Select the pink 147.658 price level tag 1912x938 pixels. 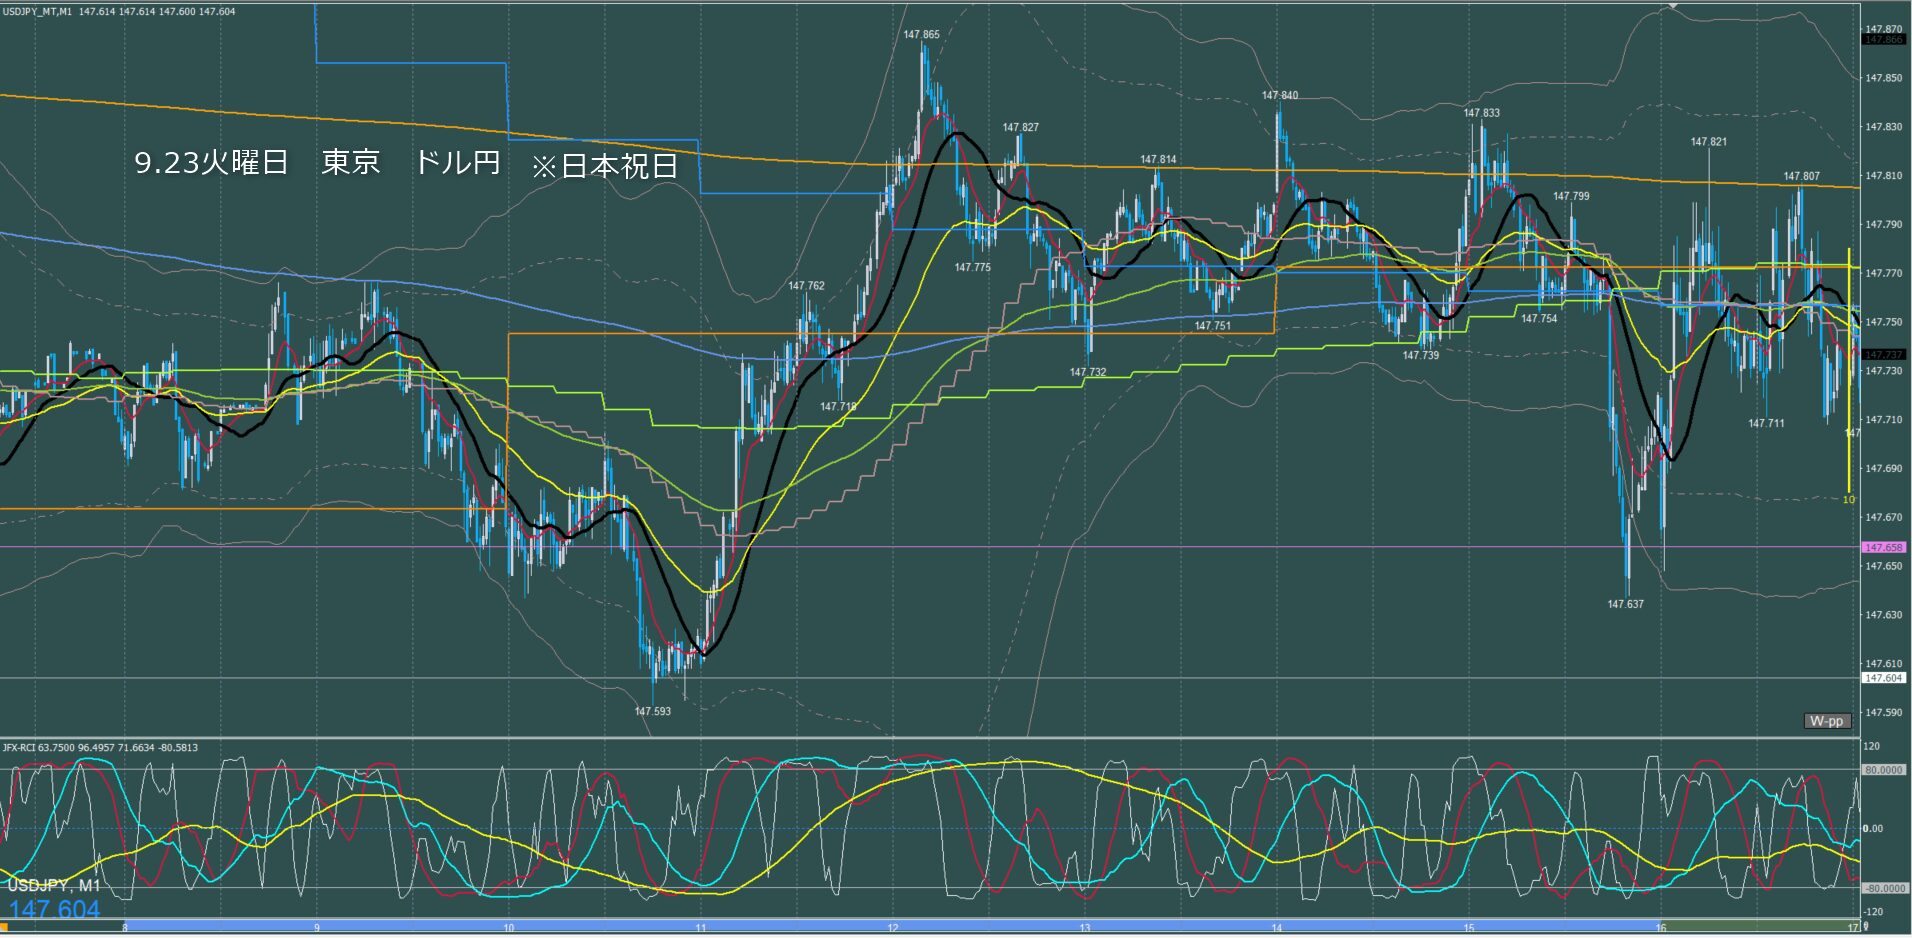click(1883, 548)
